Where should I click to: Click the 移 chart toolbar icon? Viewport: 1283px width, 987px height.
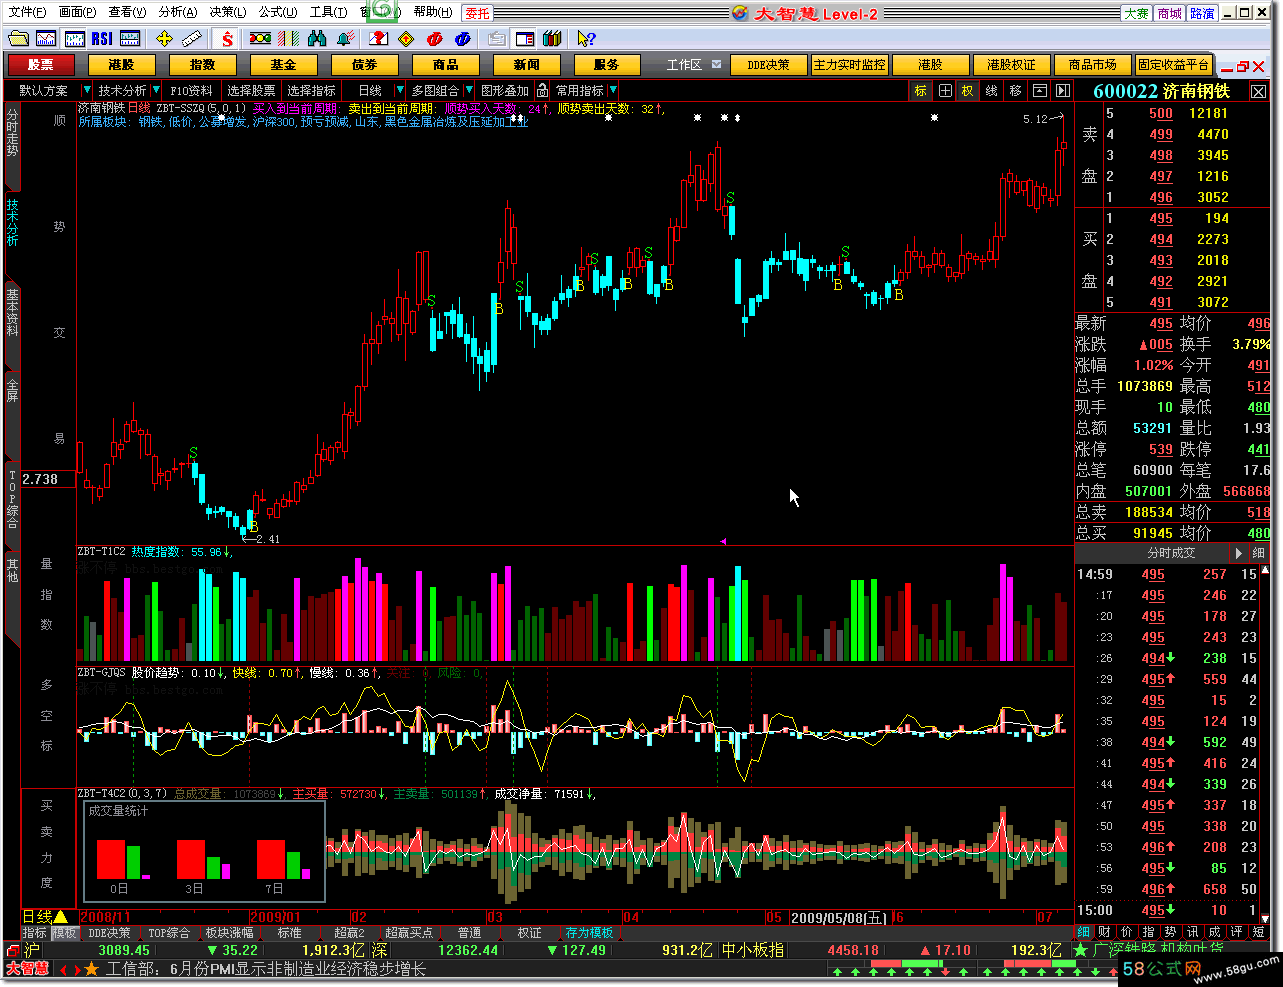(x=1016, y=90)
